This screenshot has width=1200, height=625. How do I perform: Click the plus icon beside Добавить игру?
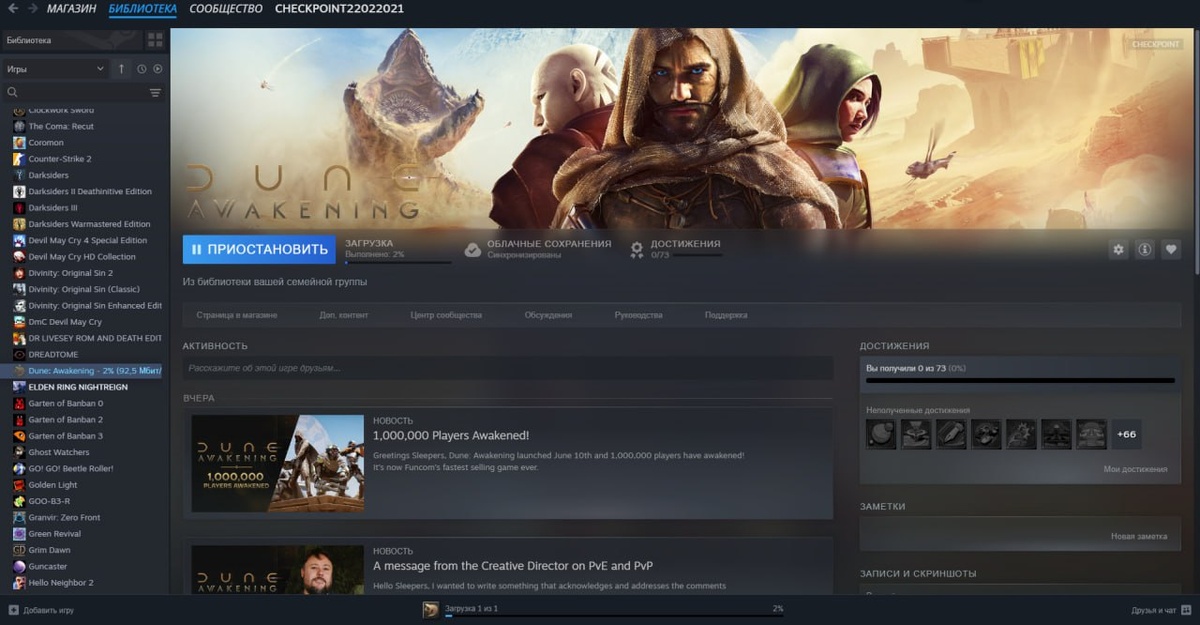(x=13, y=609)
